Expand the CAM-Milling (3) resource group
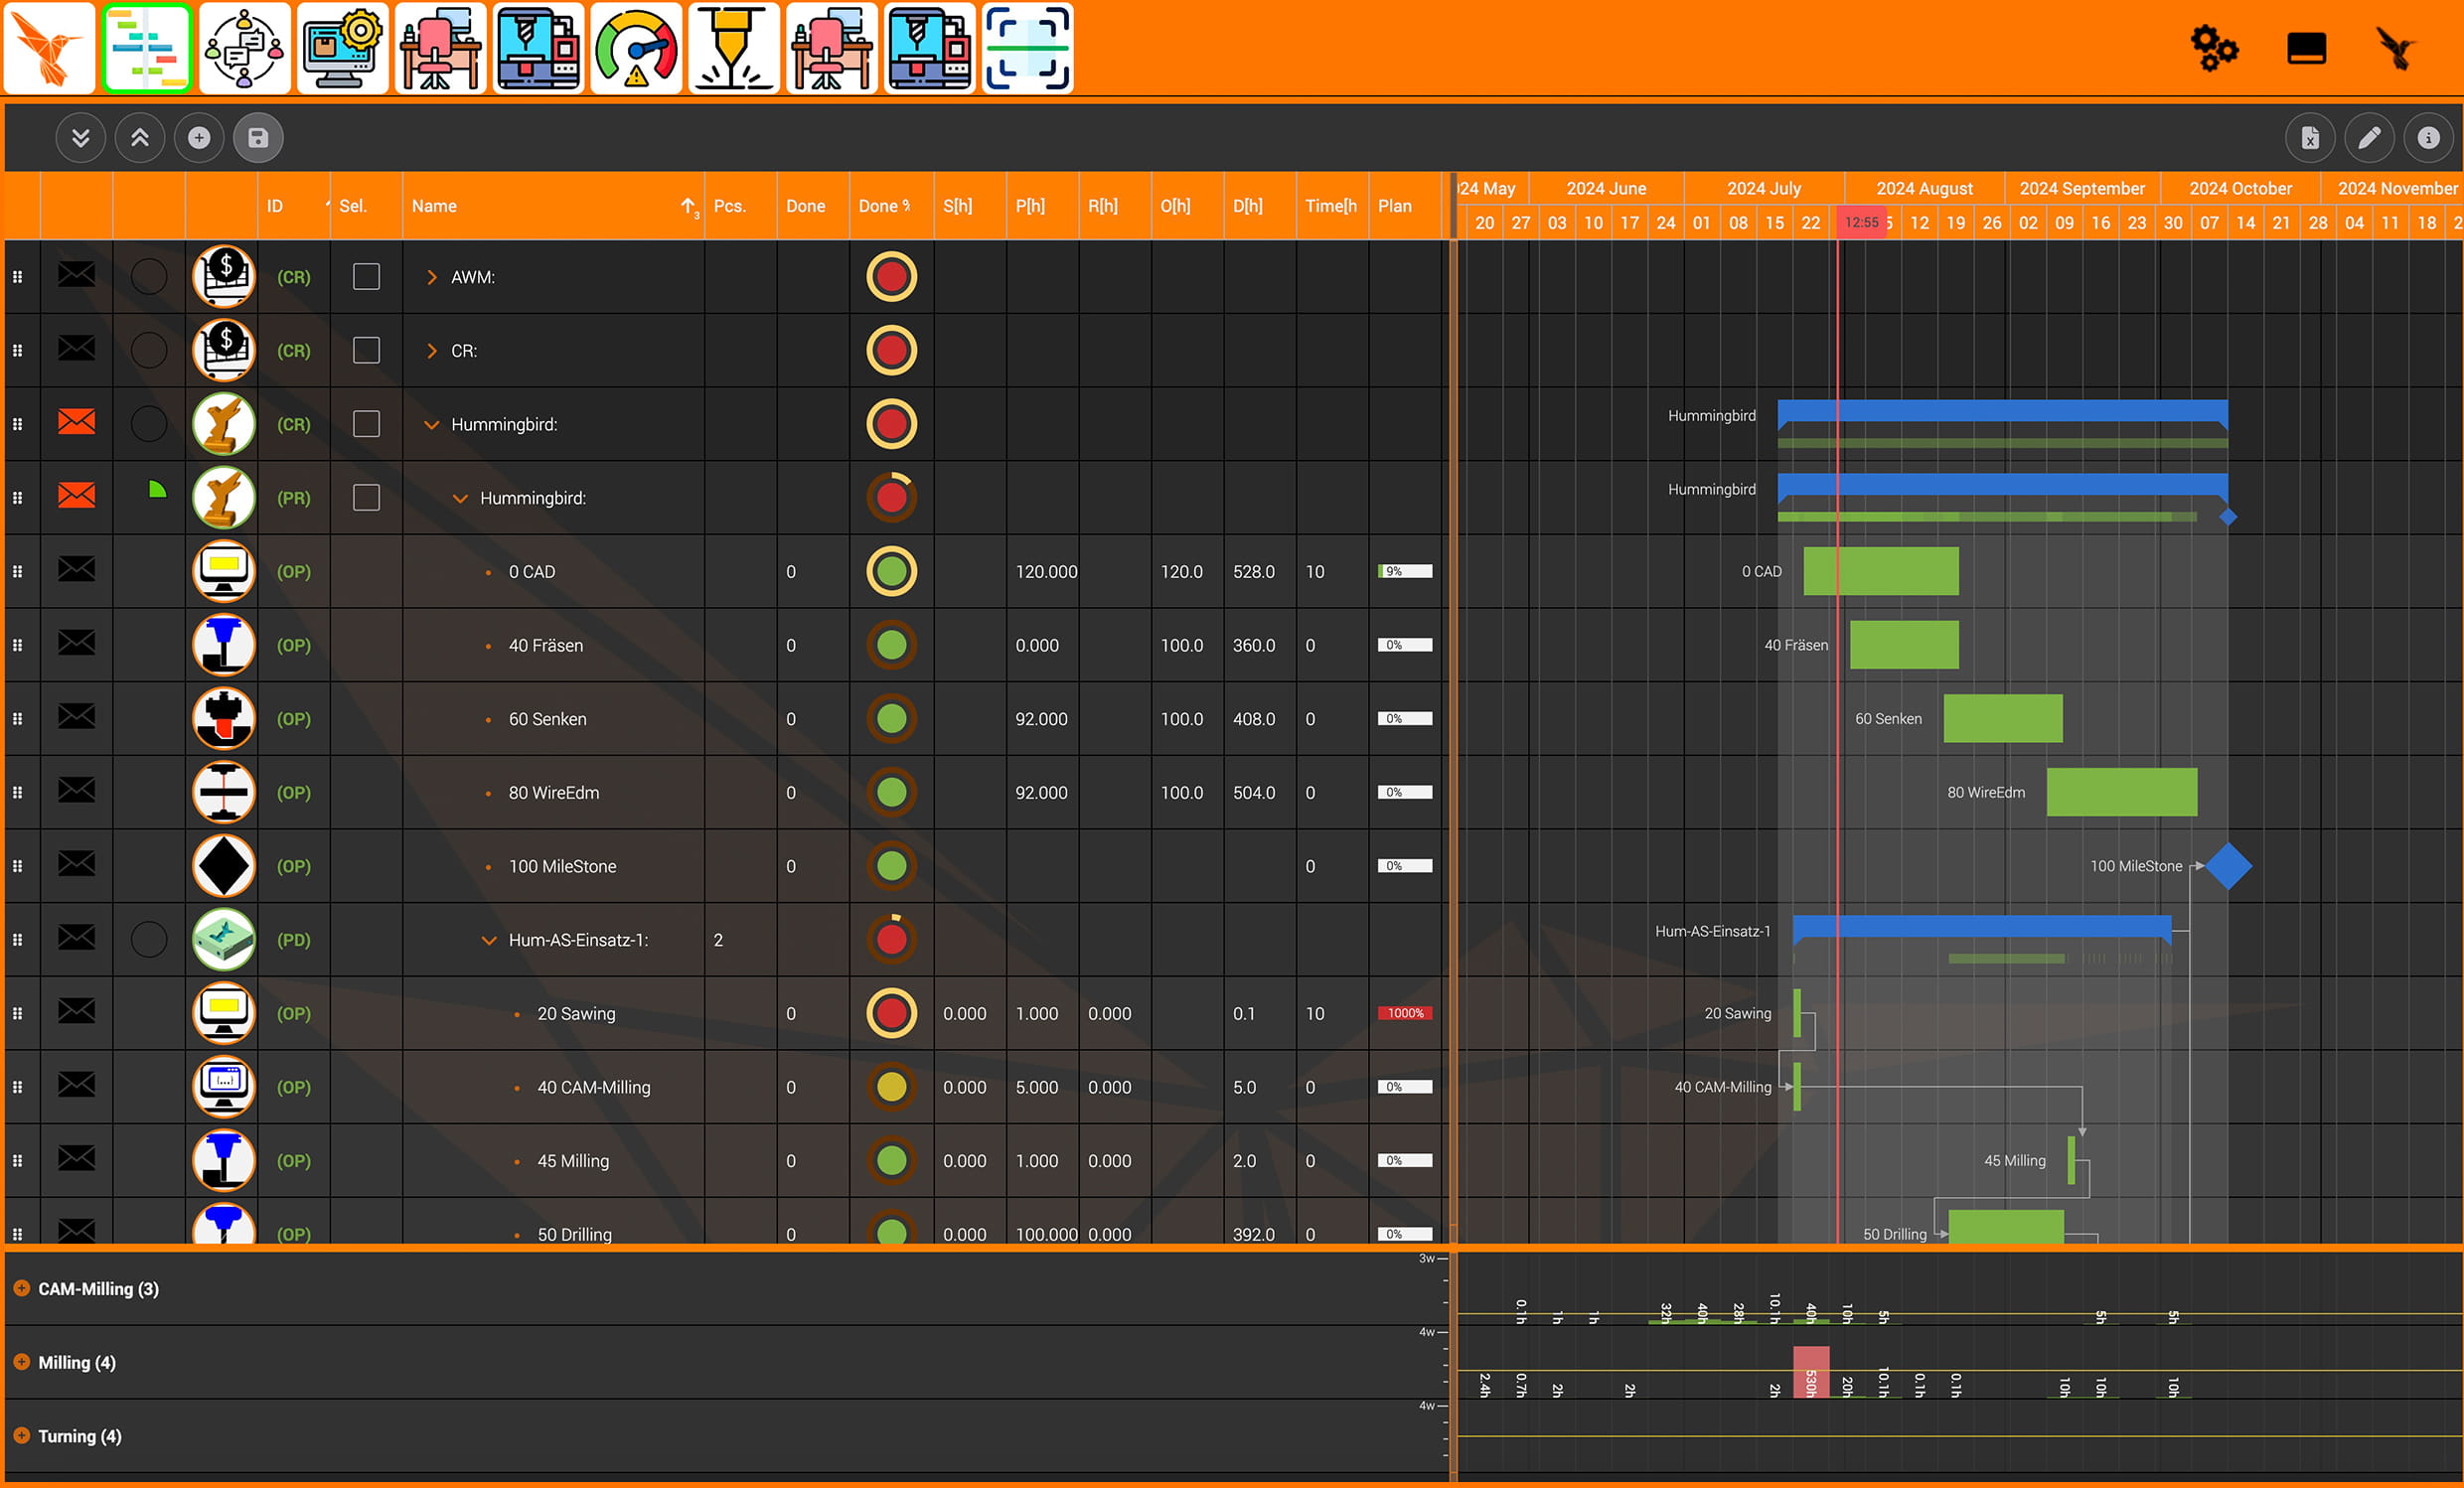The width and height of the screenshot is (2464, 1488). pos(22,1288)
